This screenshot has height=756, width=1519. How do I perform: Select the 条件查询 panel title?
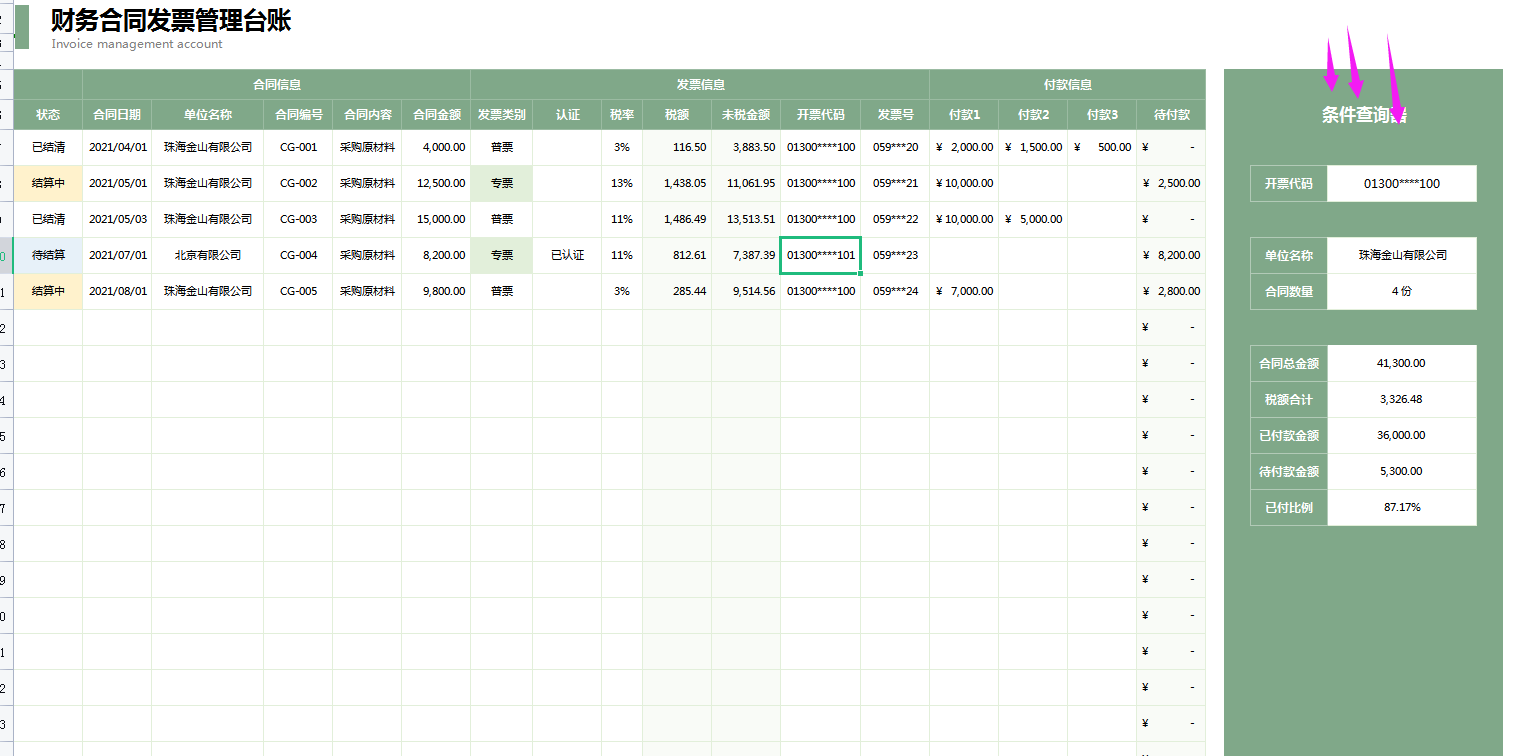1363,115
